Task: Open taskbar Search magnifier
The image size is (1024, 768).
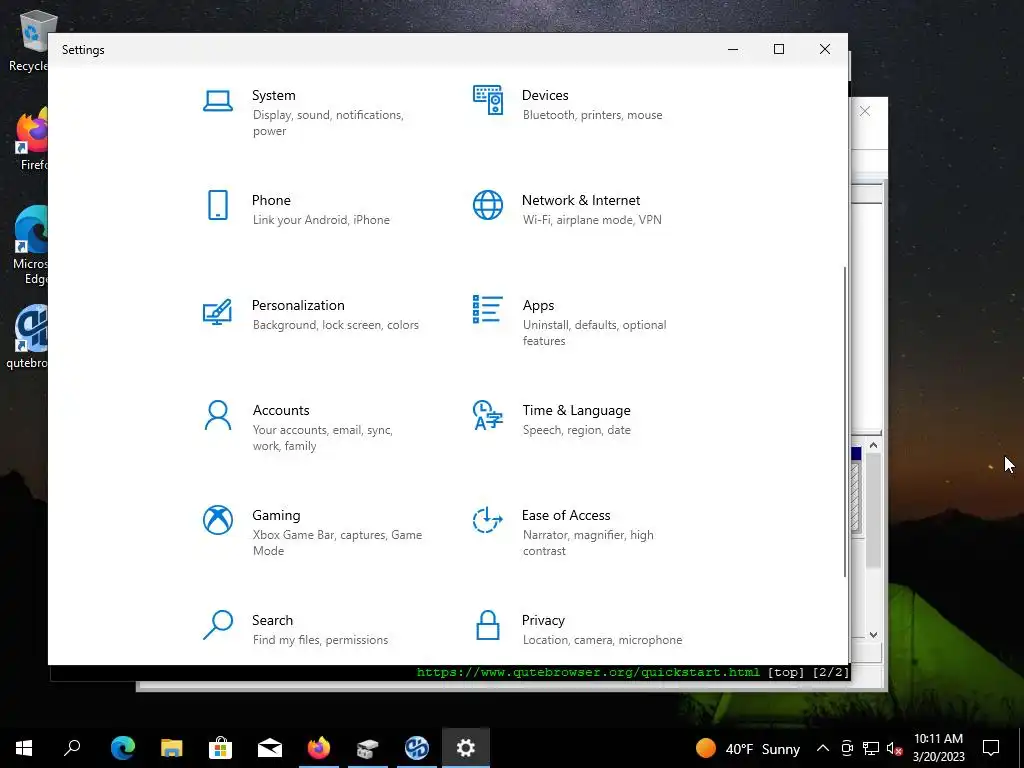Action: point(72,748)
